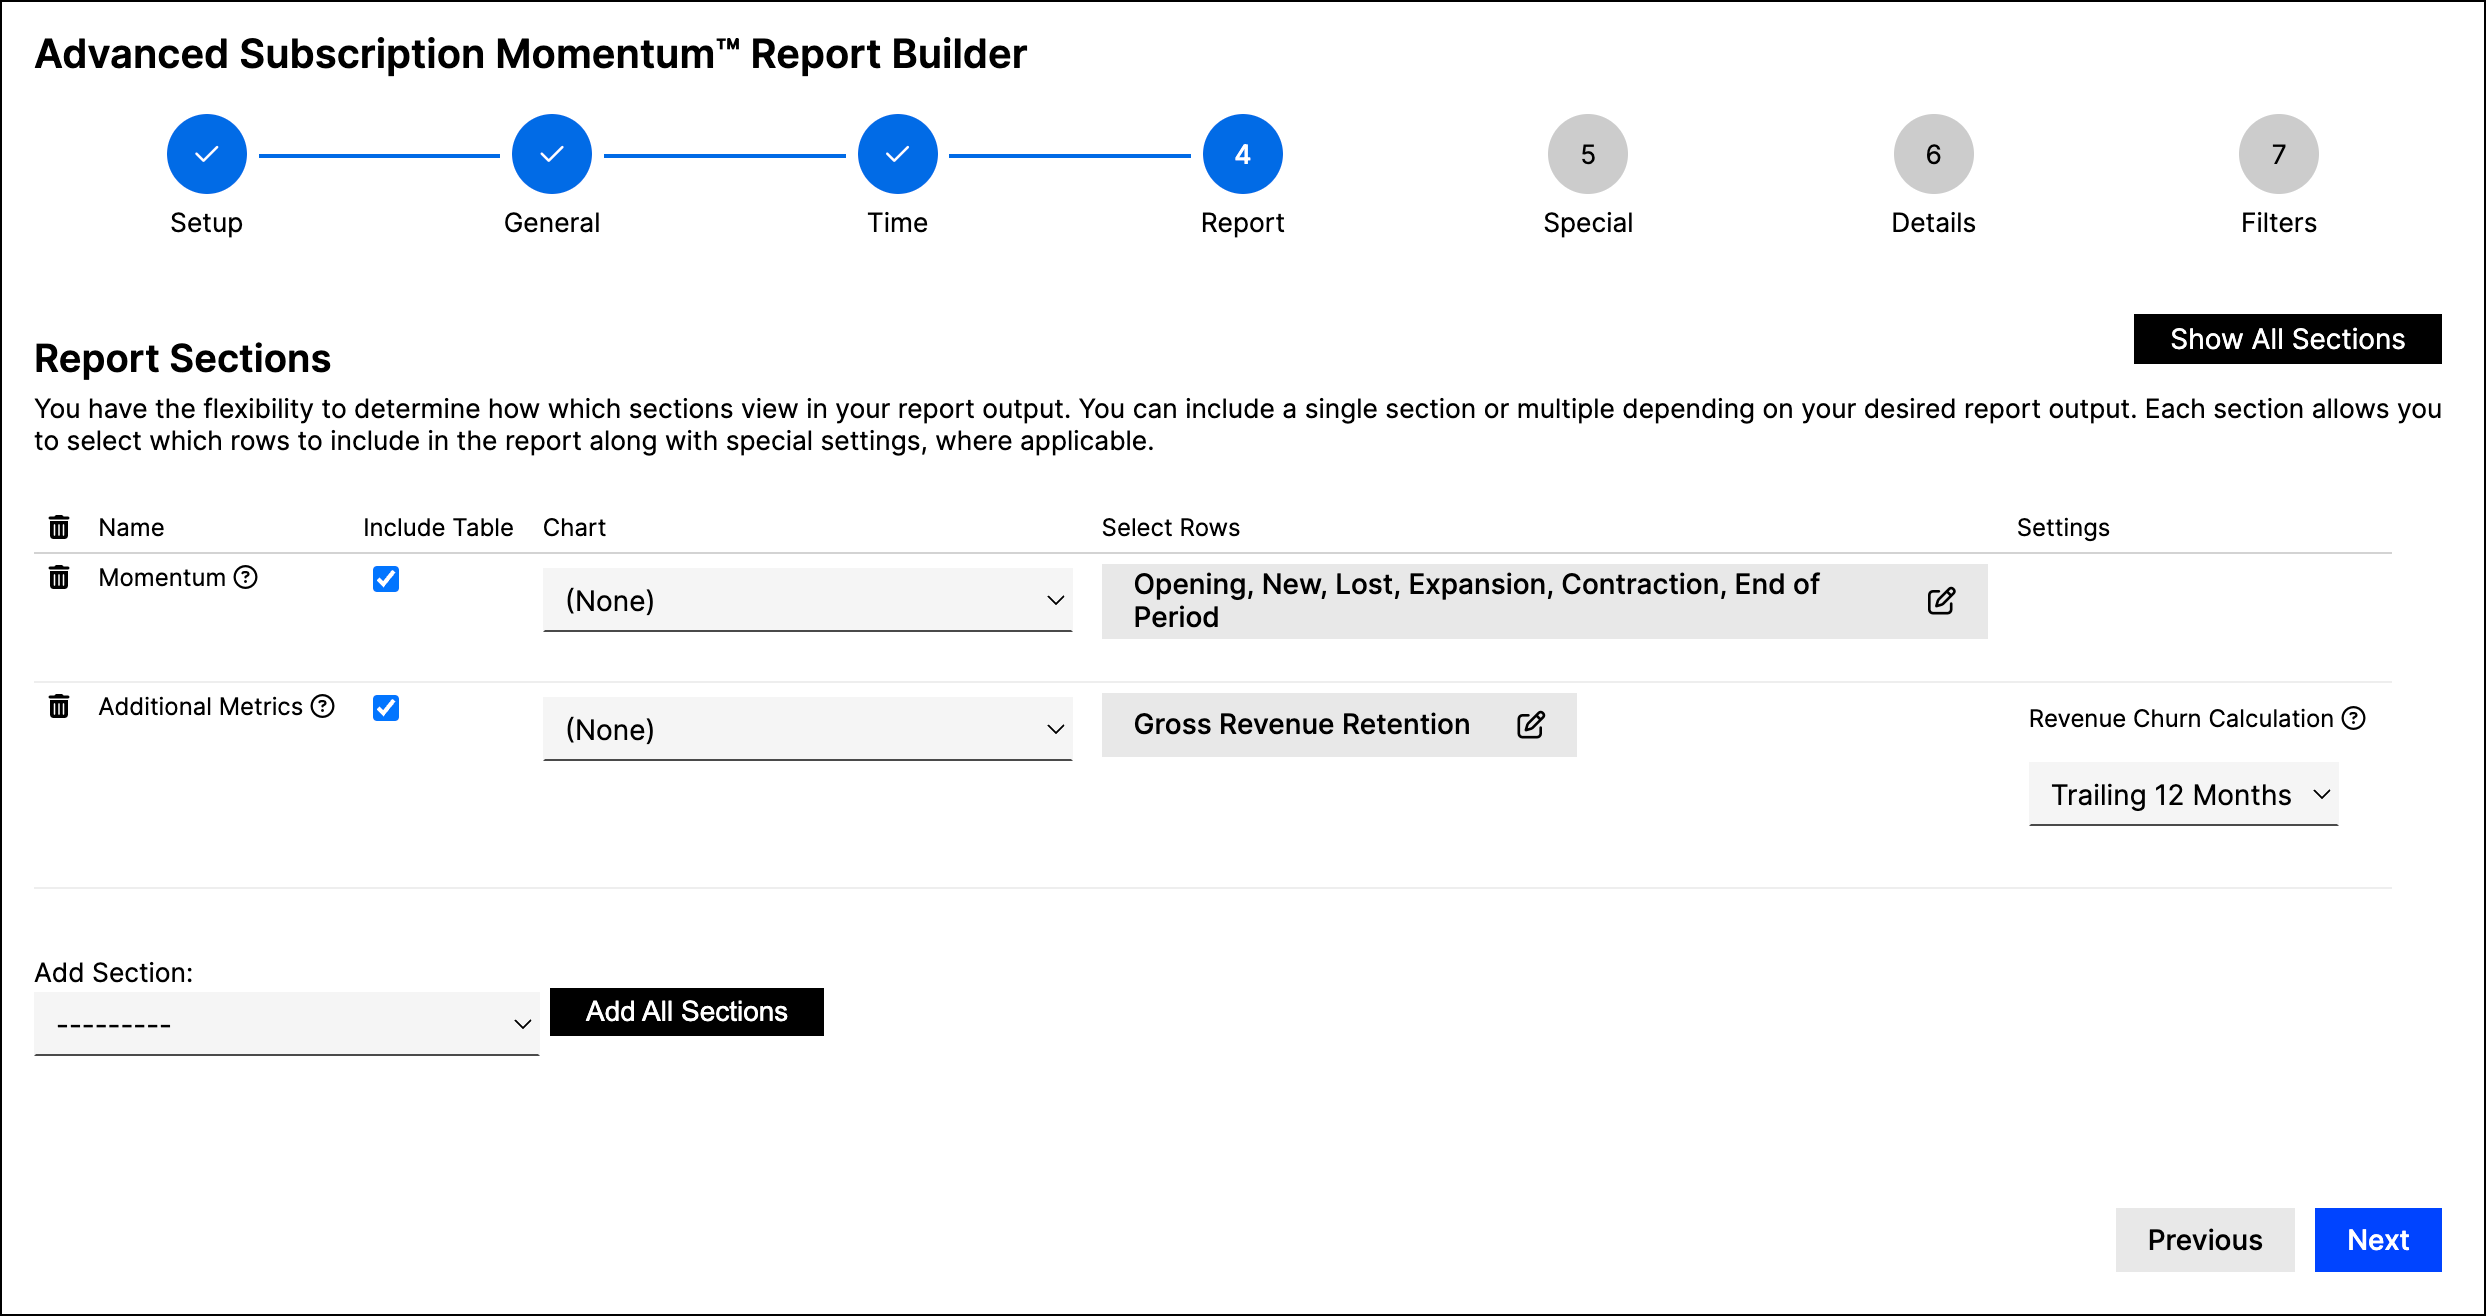This screenshot has width=2486, height=1316.
Task: Jump to step 5 Special
Action: point(1588,154)
